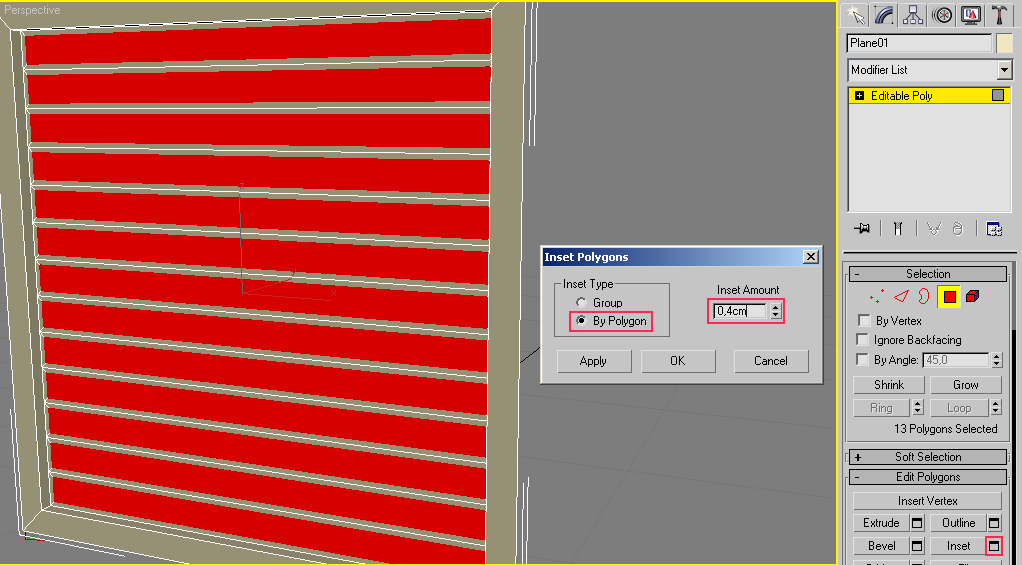Switch to Element sub-object level
1022x565 pixels.
pos(972,297)
